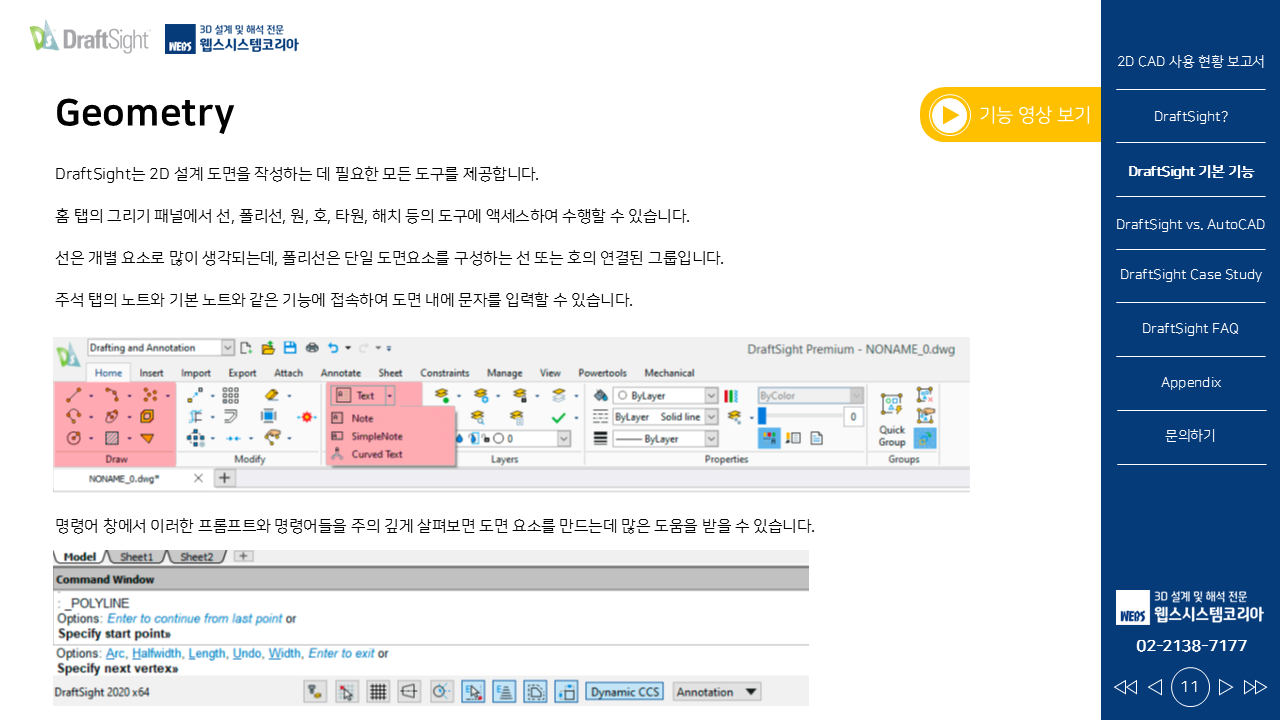Select the Hatch tool in Draw panel
The image size is (1280, 720).
point(112,438)
